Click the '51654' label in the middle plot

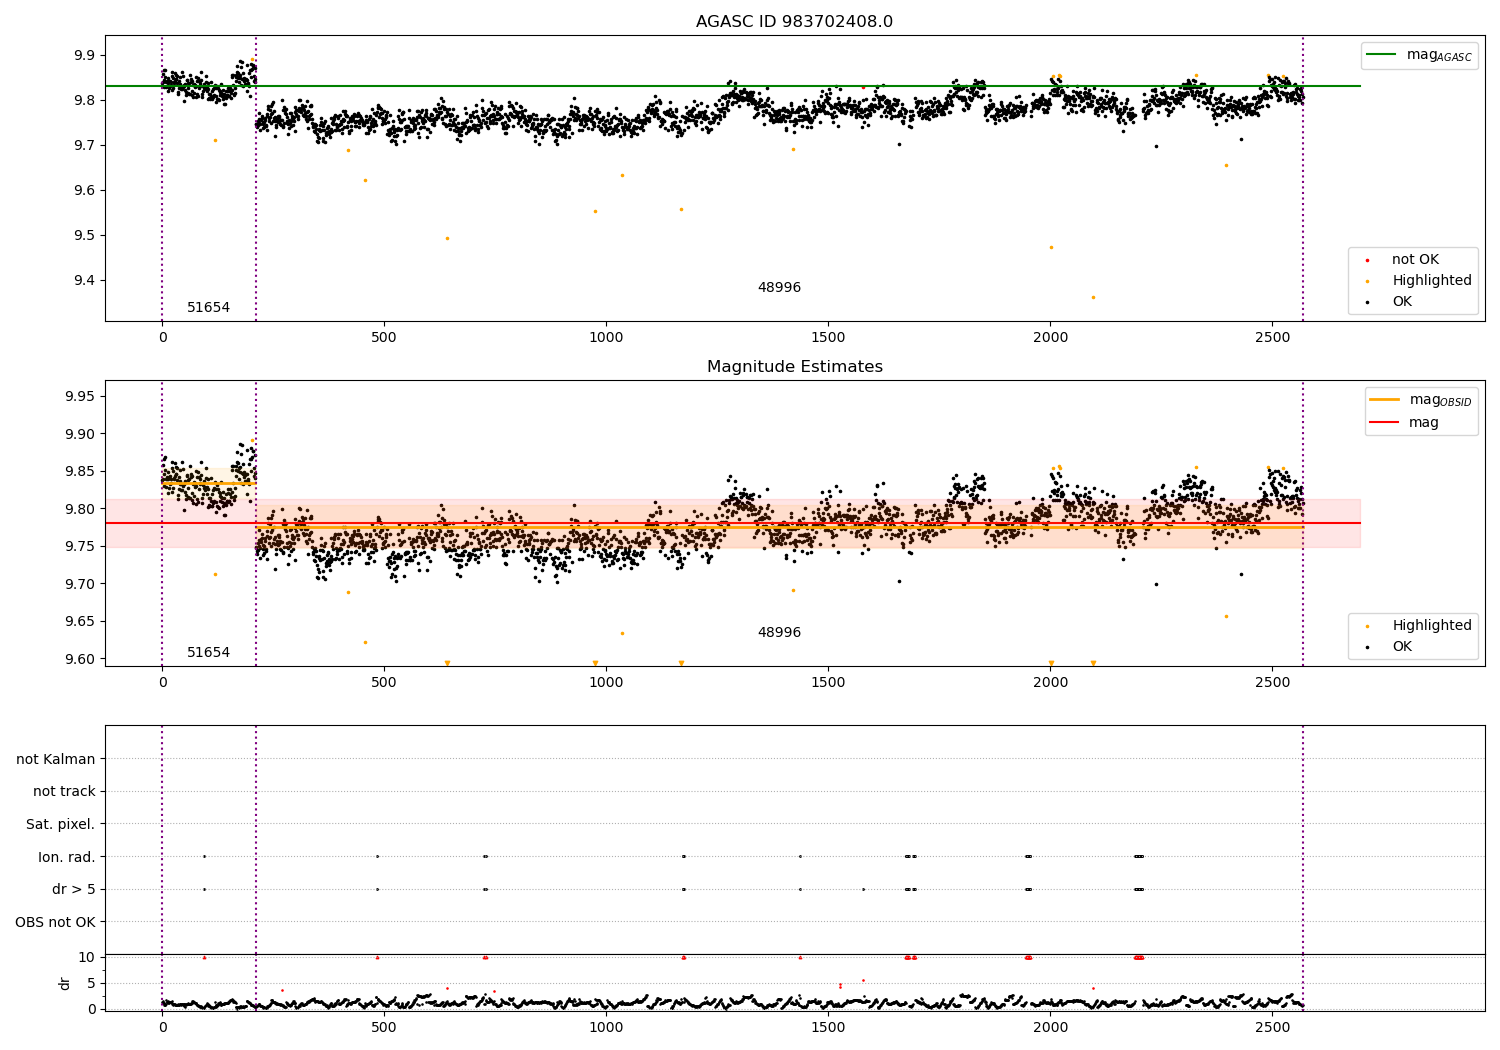[208, 653]
